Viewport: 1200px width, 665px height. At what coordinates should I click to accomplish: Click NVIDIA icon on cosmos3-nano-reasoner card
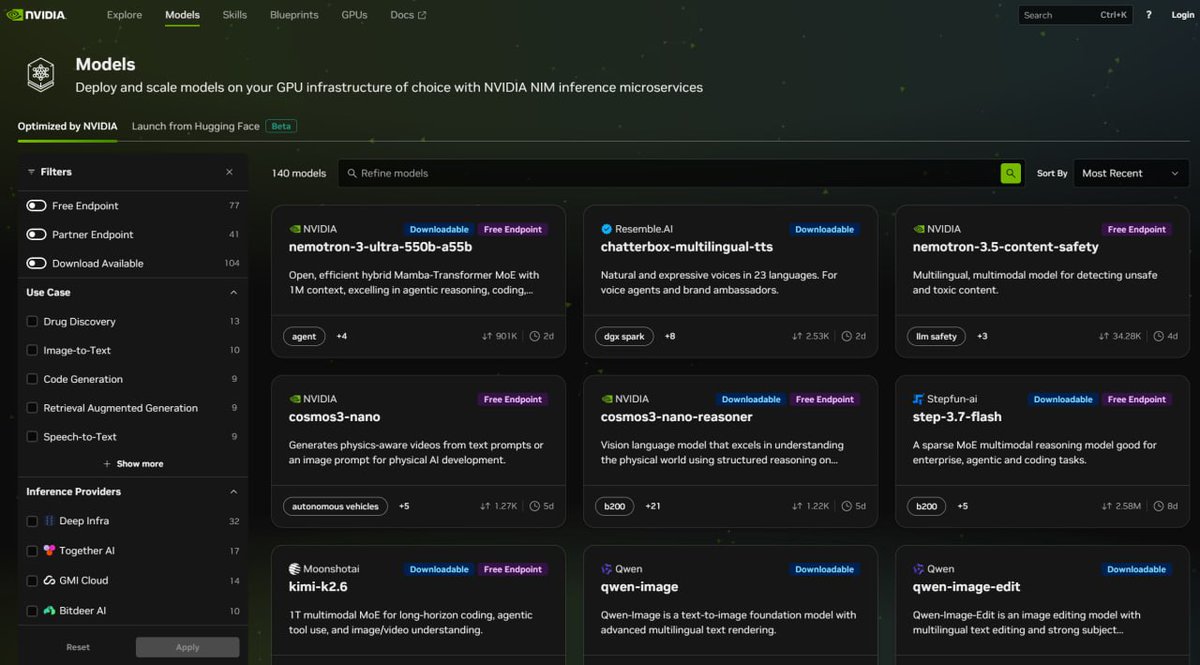coord(606,399)
